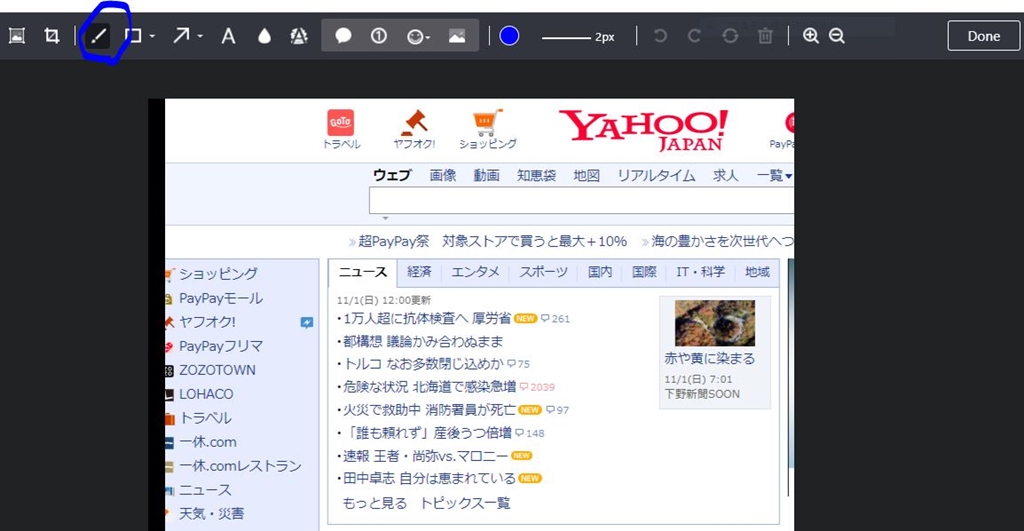1024x531 pixels.
Task: Switch to the 地域 topics tab
Action: 758,272
